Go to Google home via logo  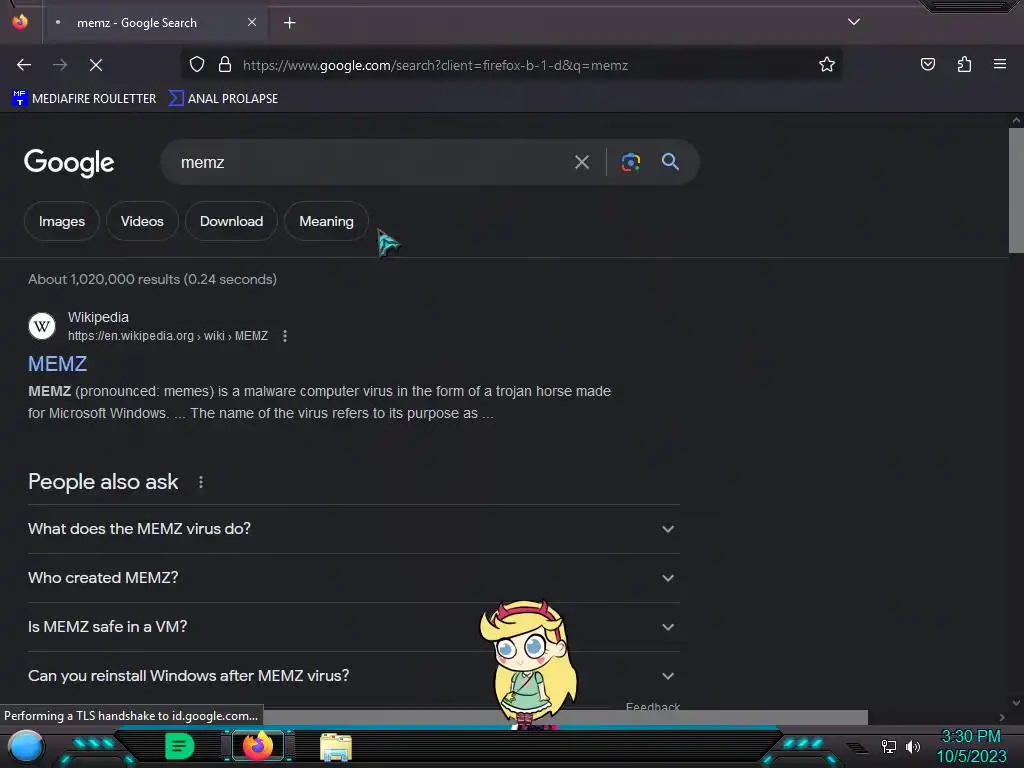(69, 163)
